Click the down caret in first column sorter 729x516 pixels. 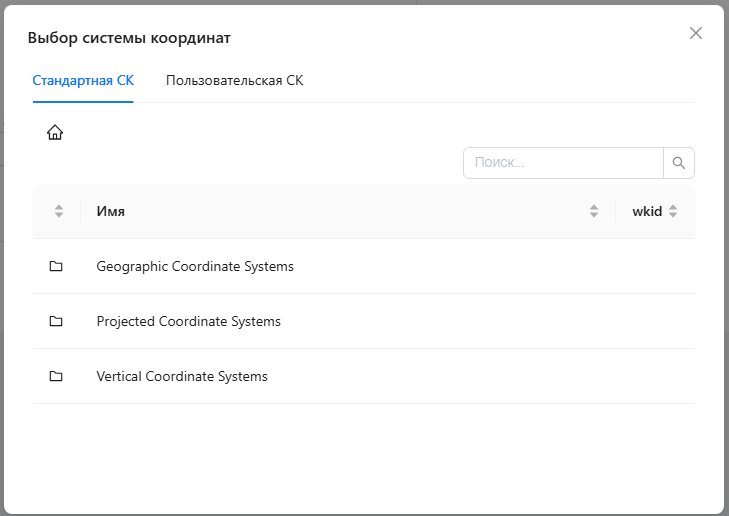pos(59,215)
